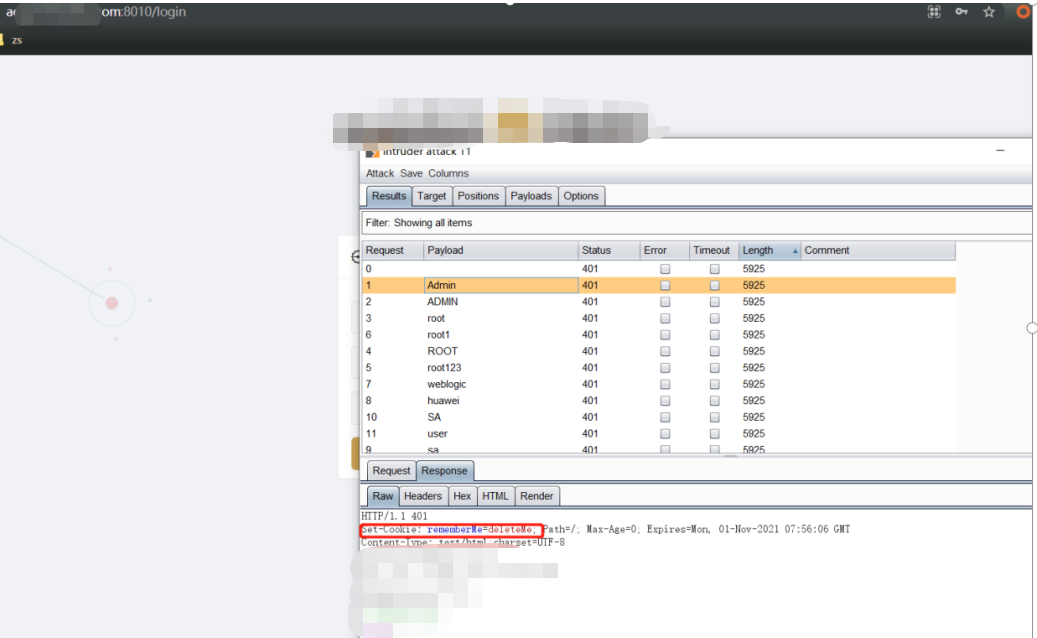1037x638 pixels.
Task: Select the SA payload row
Action: [659, 418]
